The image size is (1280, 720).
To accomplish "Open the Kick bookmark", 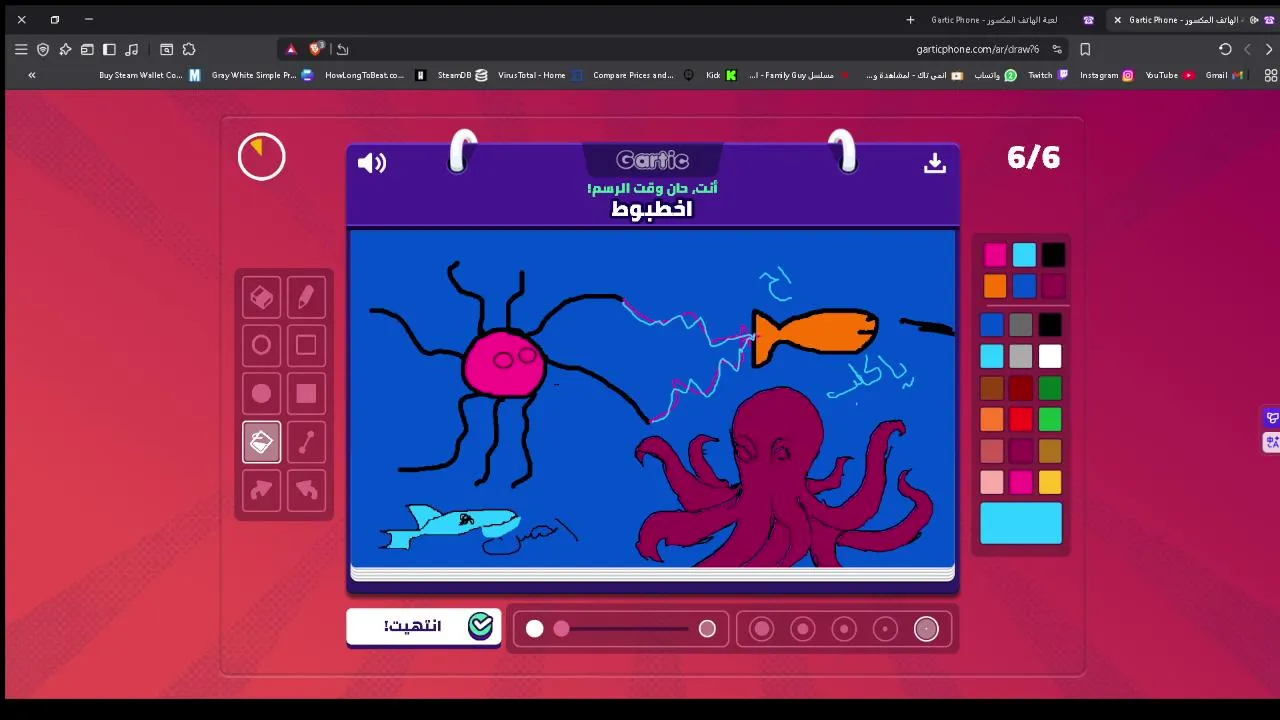I will [x=720, y=75].
